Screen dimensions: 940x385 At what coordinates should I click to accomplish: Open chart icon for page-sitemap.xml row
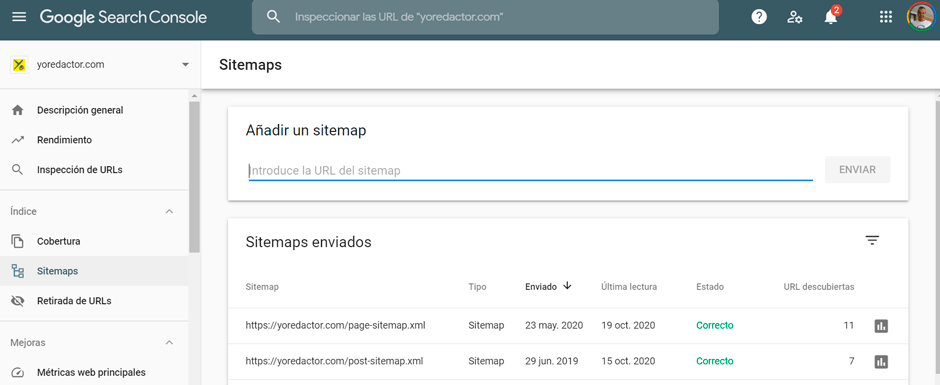coord(881,326)
